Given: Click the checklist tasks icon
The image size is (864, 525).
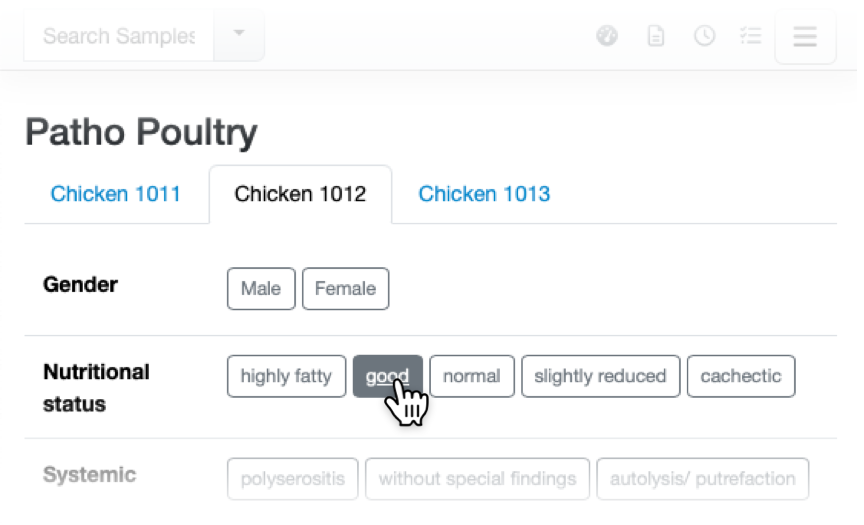Looking at the screenshot, I should coord(750,37).
